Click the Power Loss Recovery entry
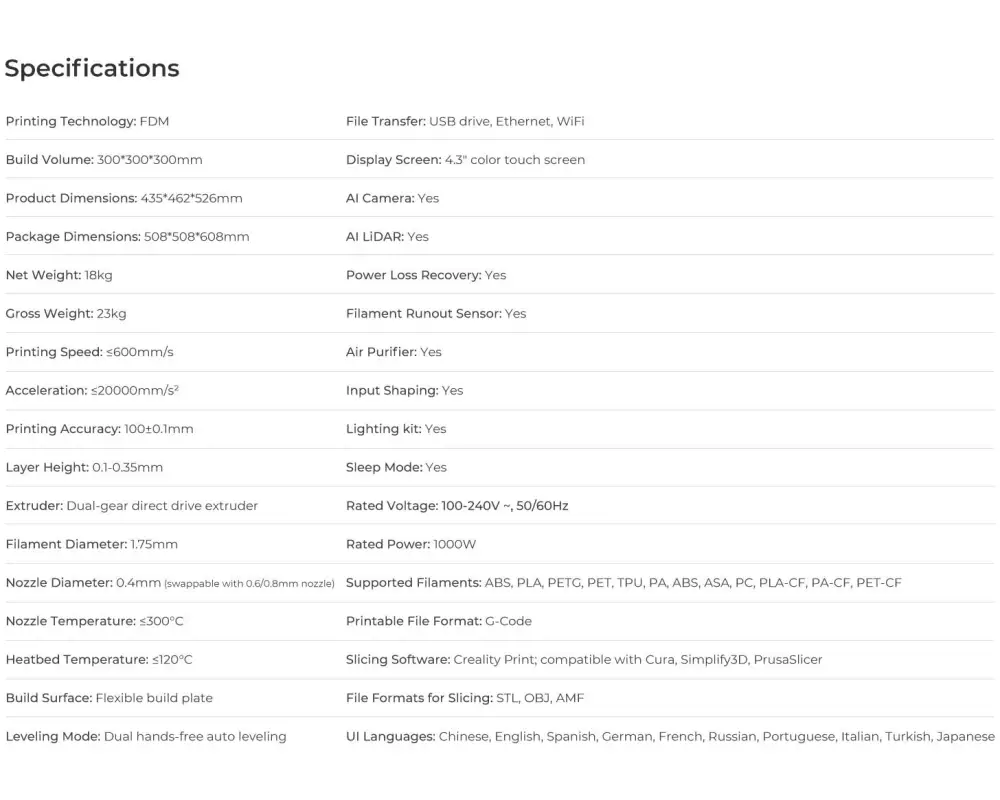 click(x=426, y=275)
